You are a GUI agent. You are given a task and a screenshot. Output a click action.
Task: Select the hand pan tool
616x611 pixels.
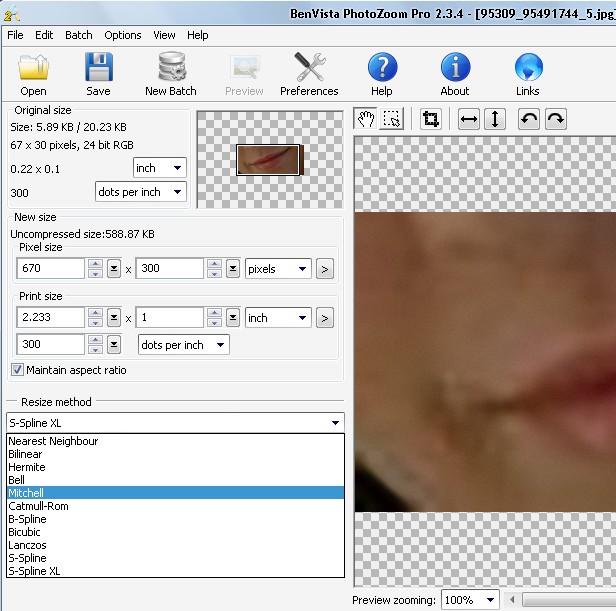click(x=367, y=119)
